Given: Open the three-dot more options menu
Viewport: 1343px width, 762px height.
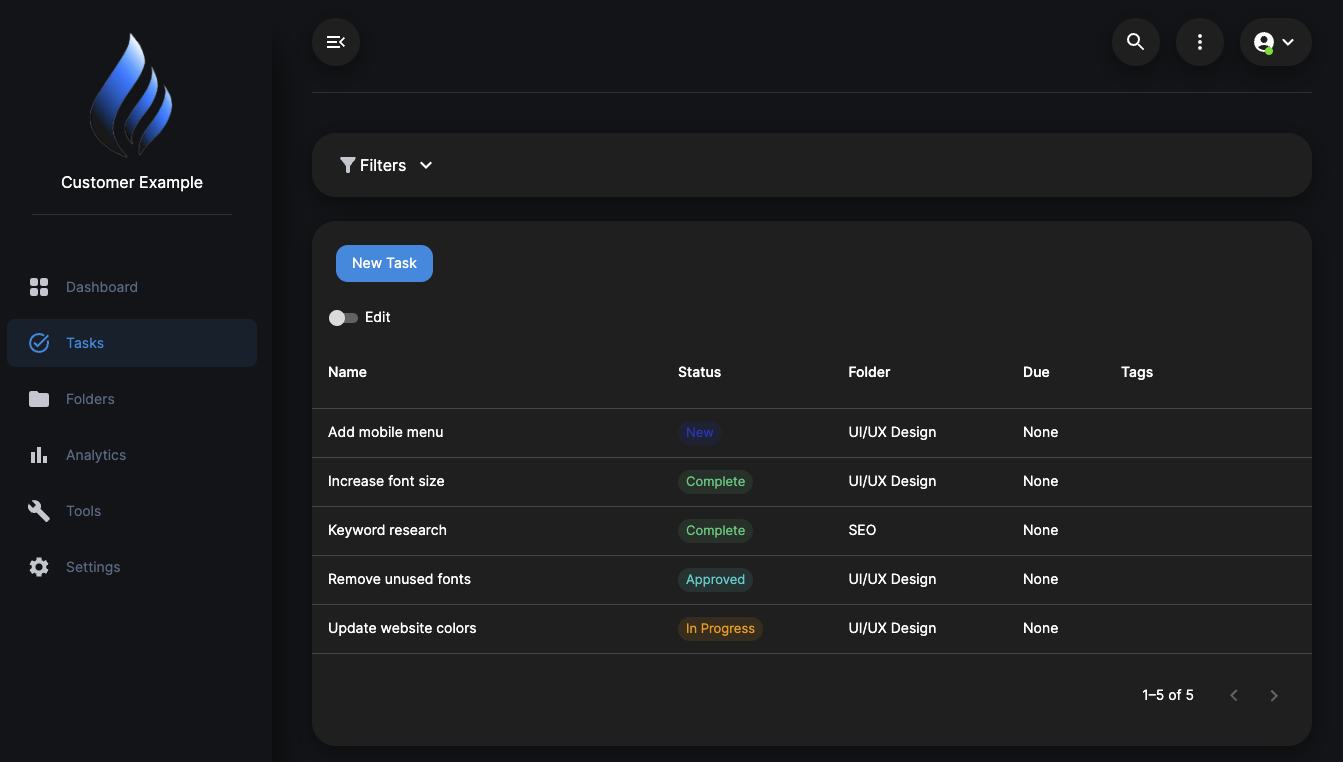Looking at the screenshot, I should click(1200, 42).
